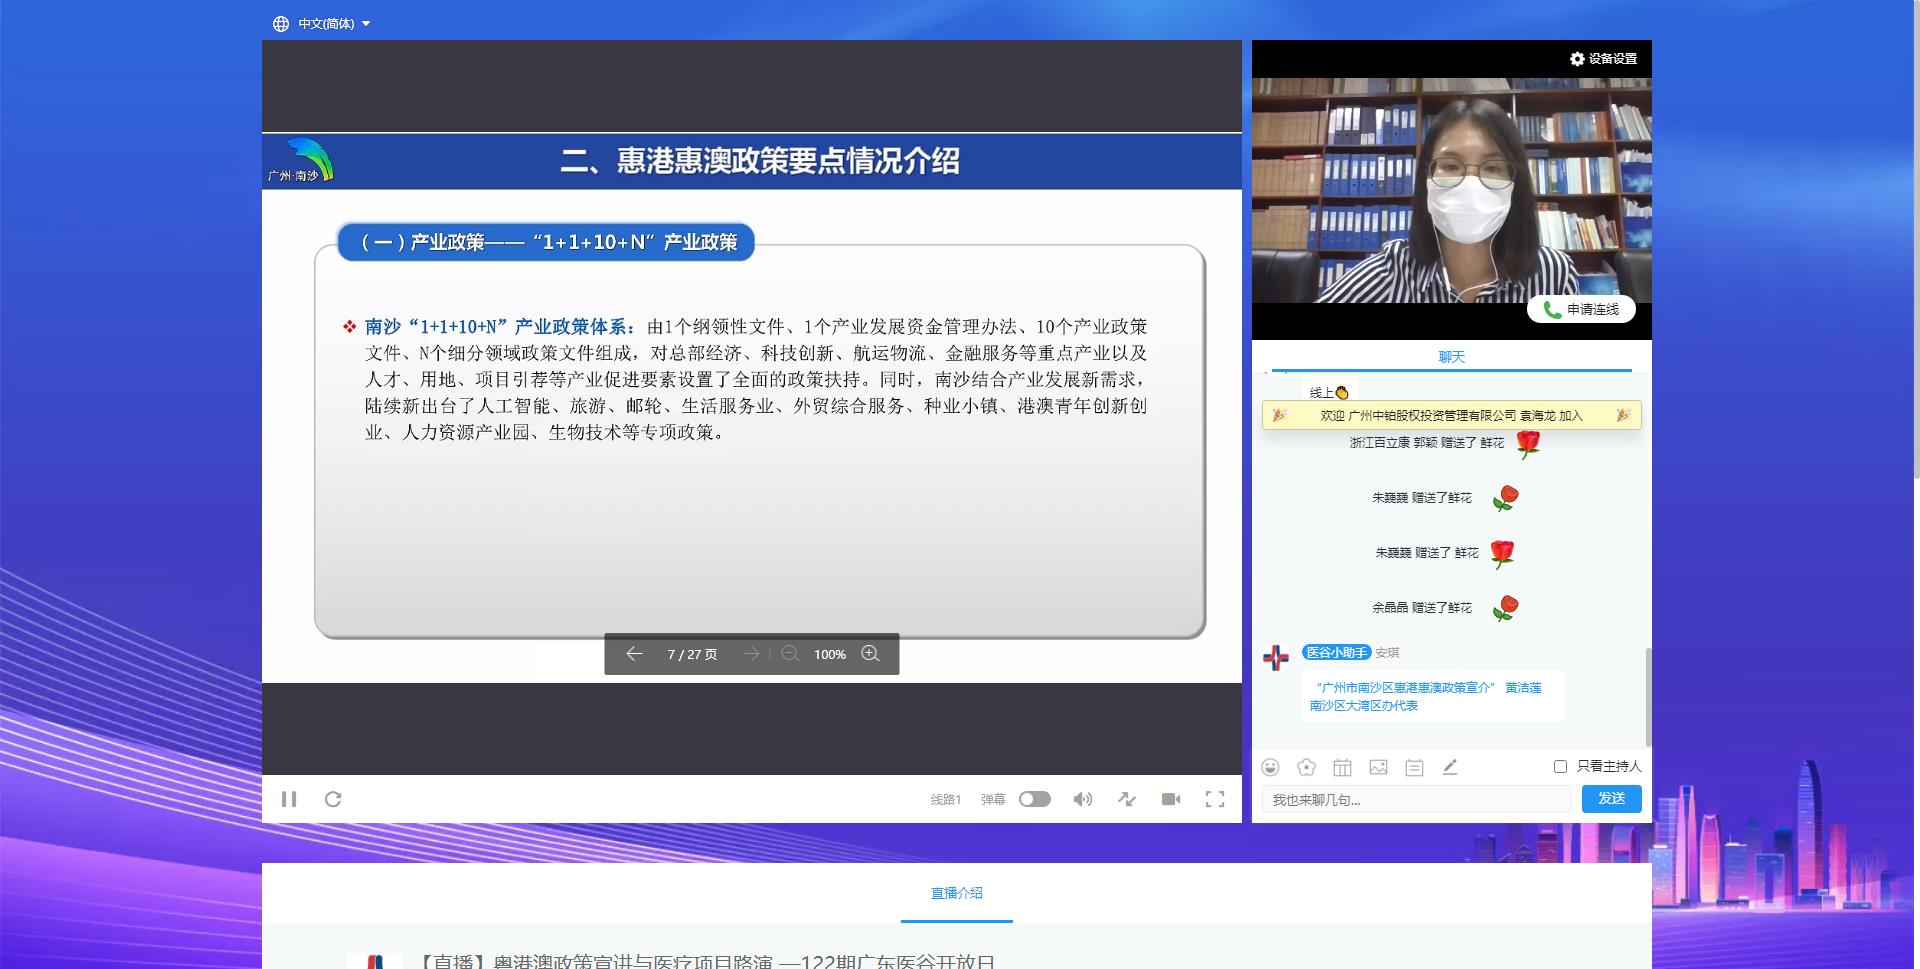1920x969 pixels.
Task: Mute the stream volume speaker icon
Action: pos(1082,799)
